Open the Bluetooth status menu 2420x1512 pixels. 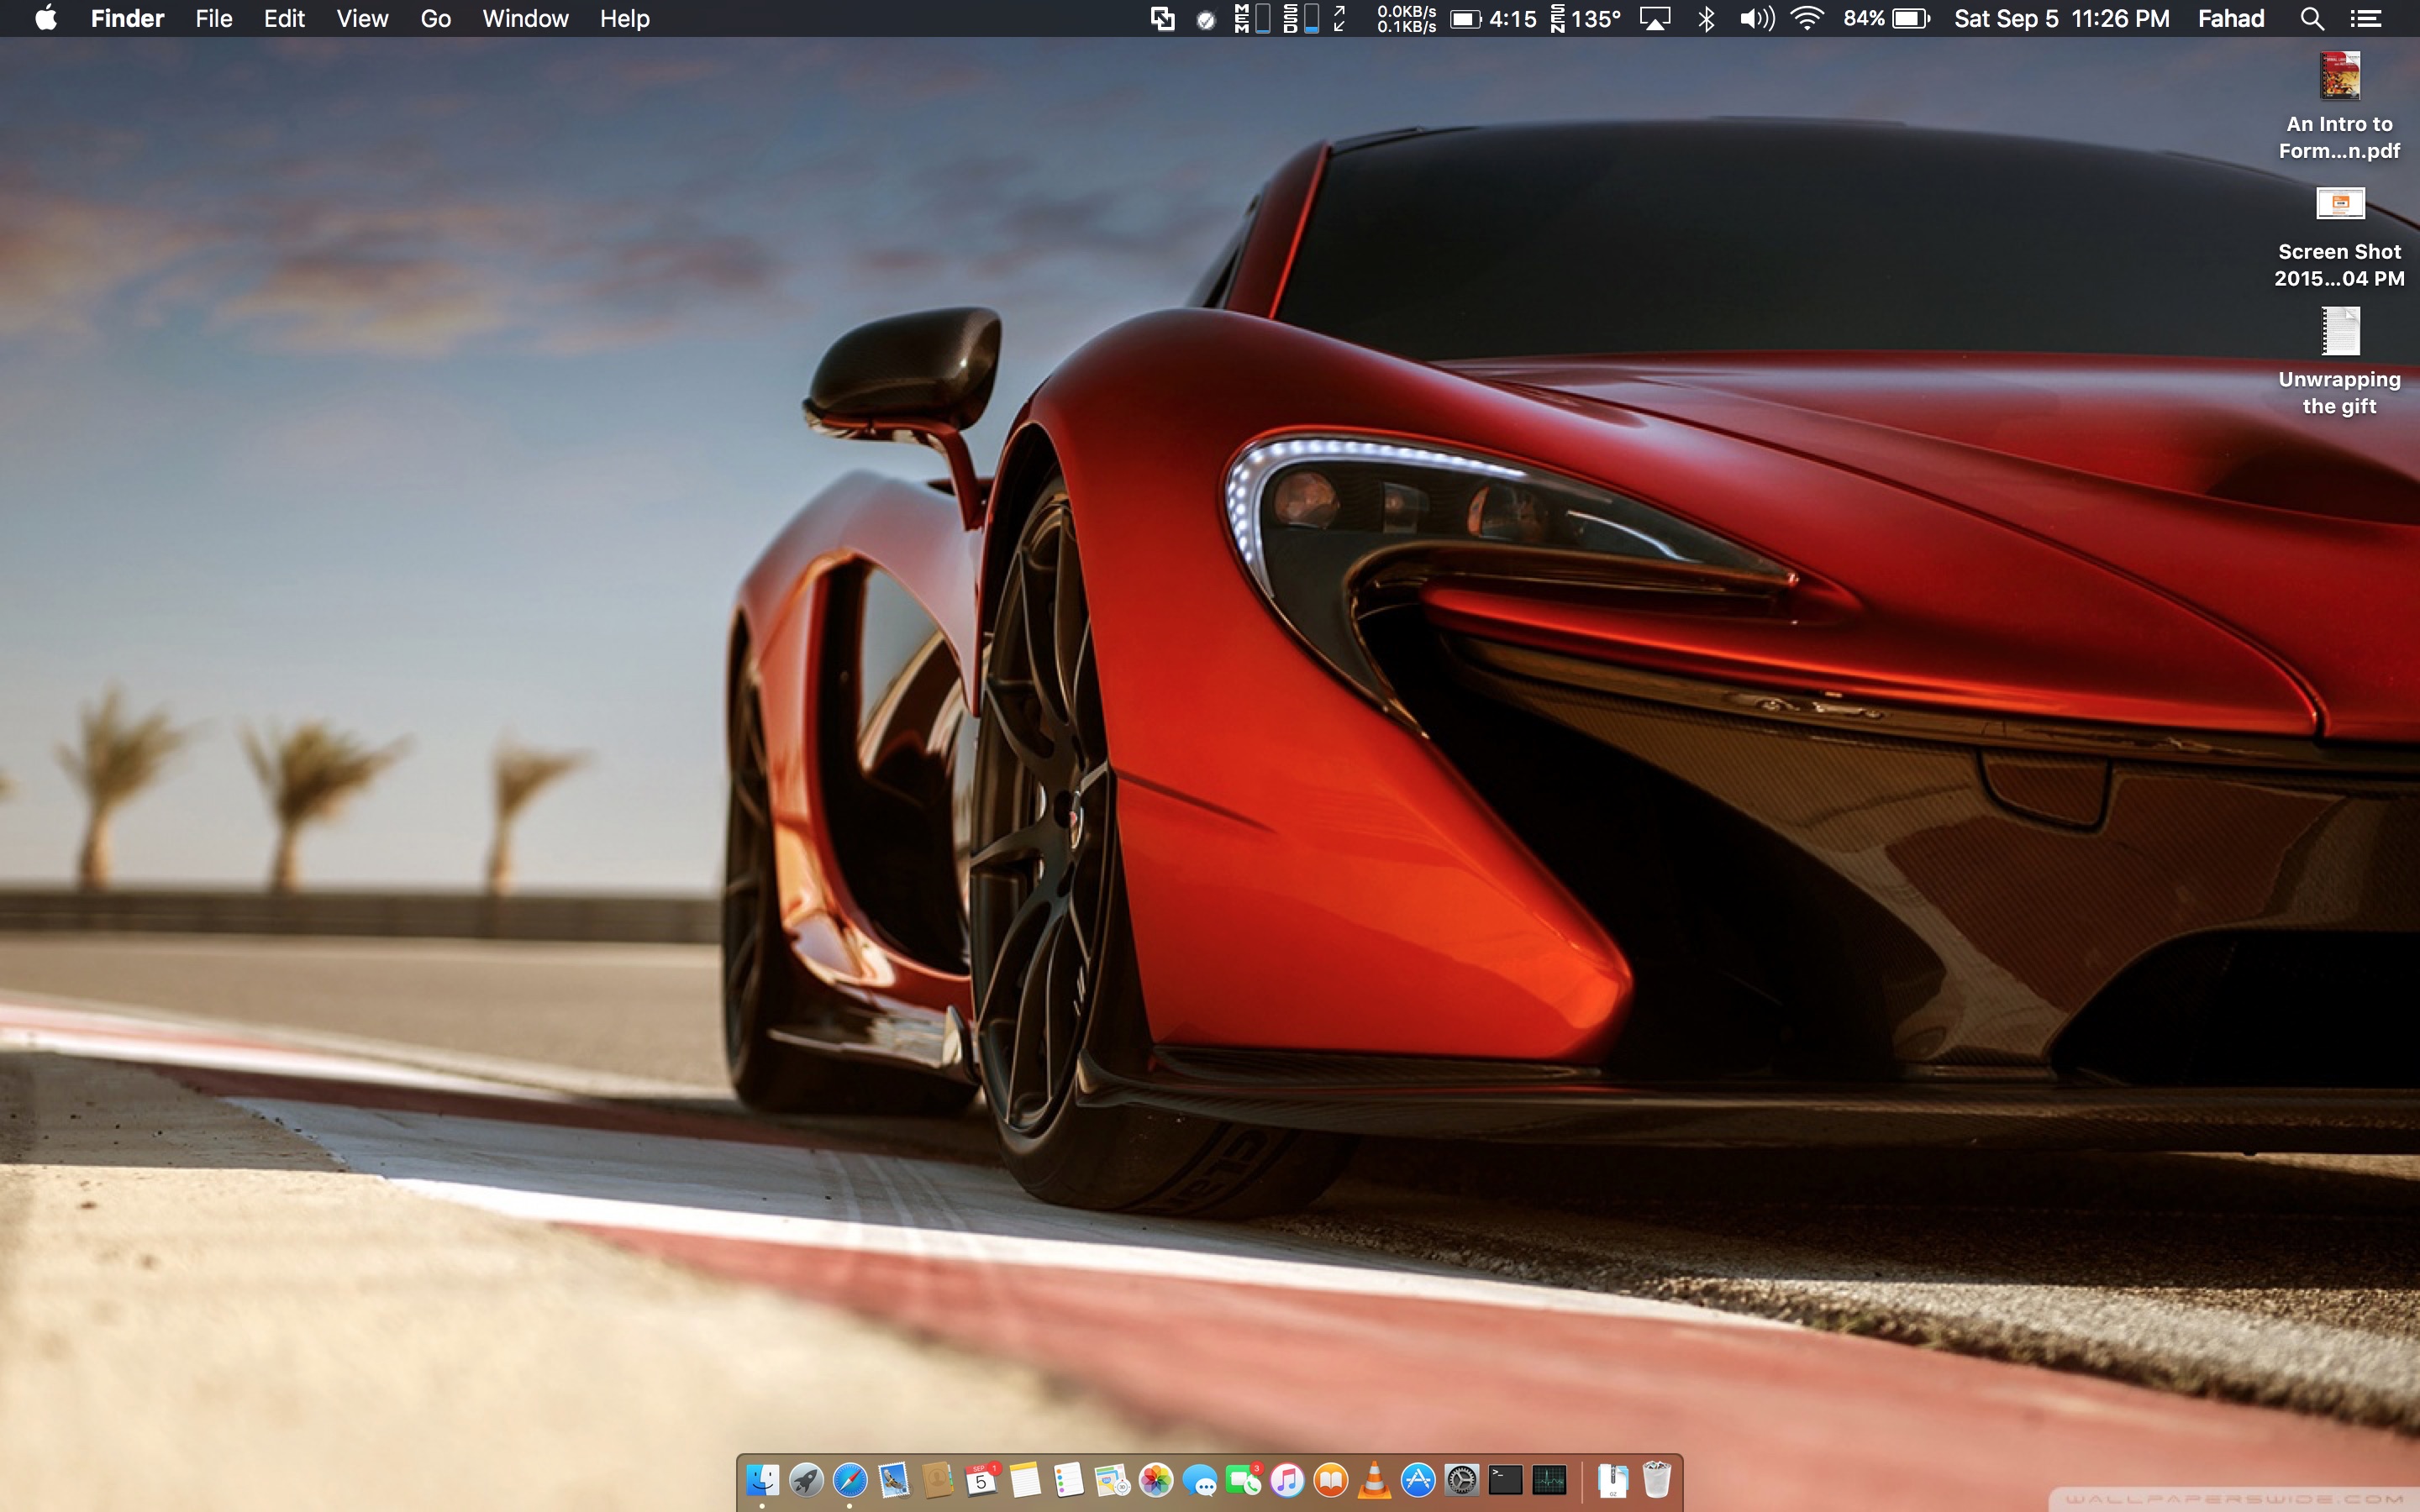pos(1706,18)
